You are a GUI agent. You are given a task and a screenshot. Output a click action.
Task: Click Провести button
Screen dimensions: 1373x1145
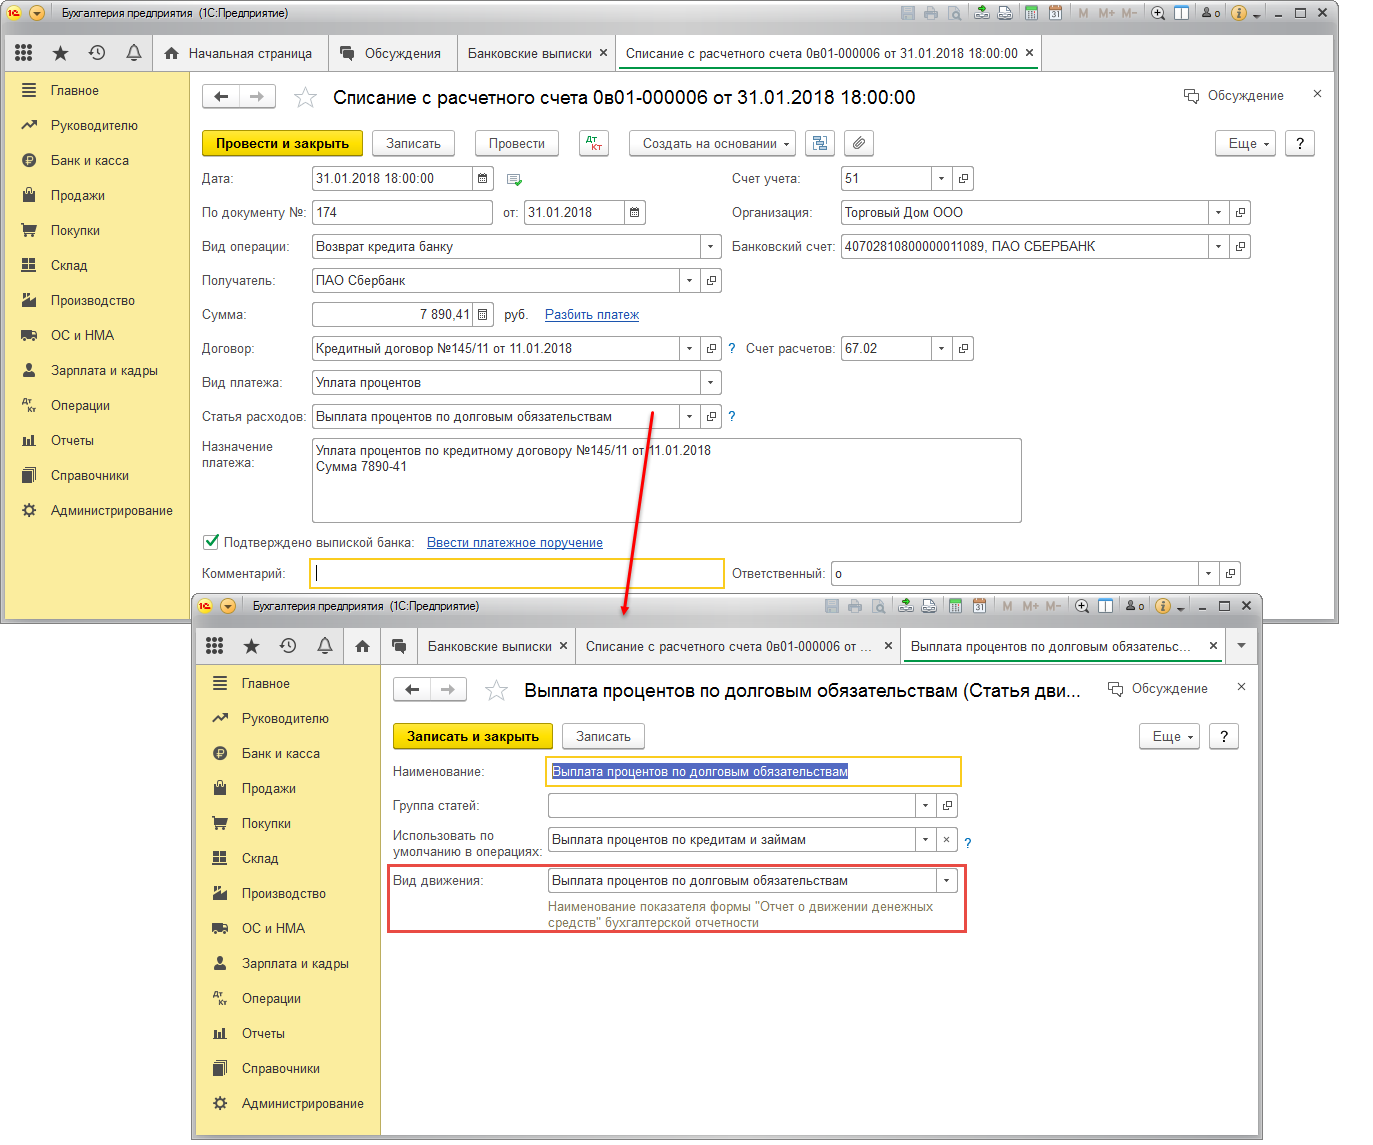click(x=516, y=143)
